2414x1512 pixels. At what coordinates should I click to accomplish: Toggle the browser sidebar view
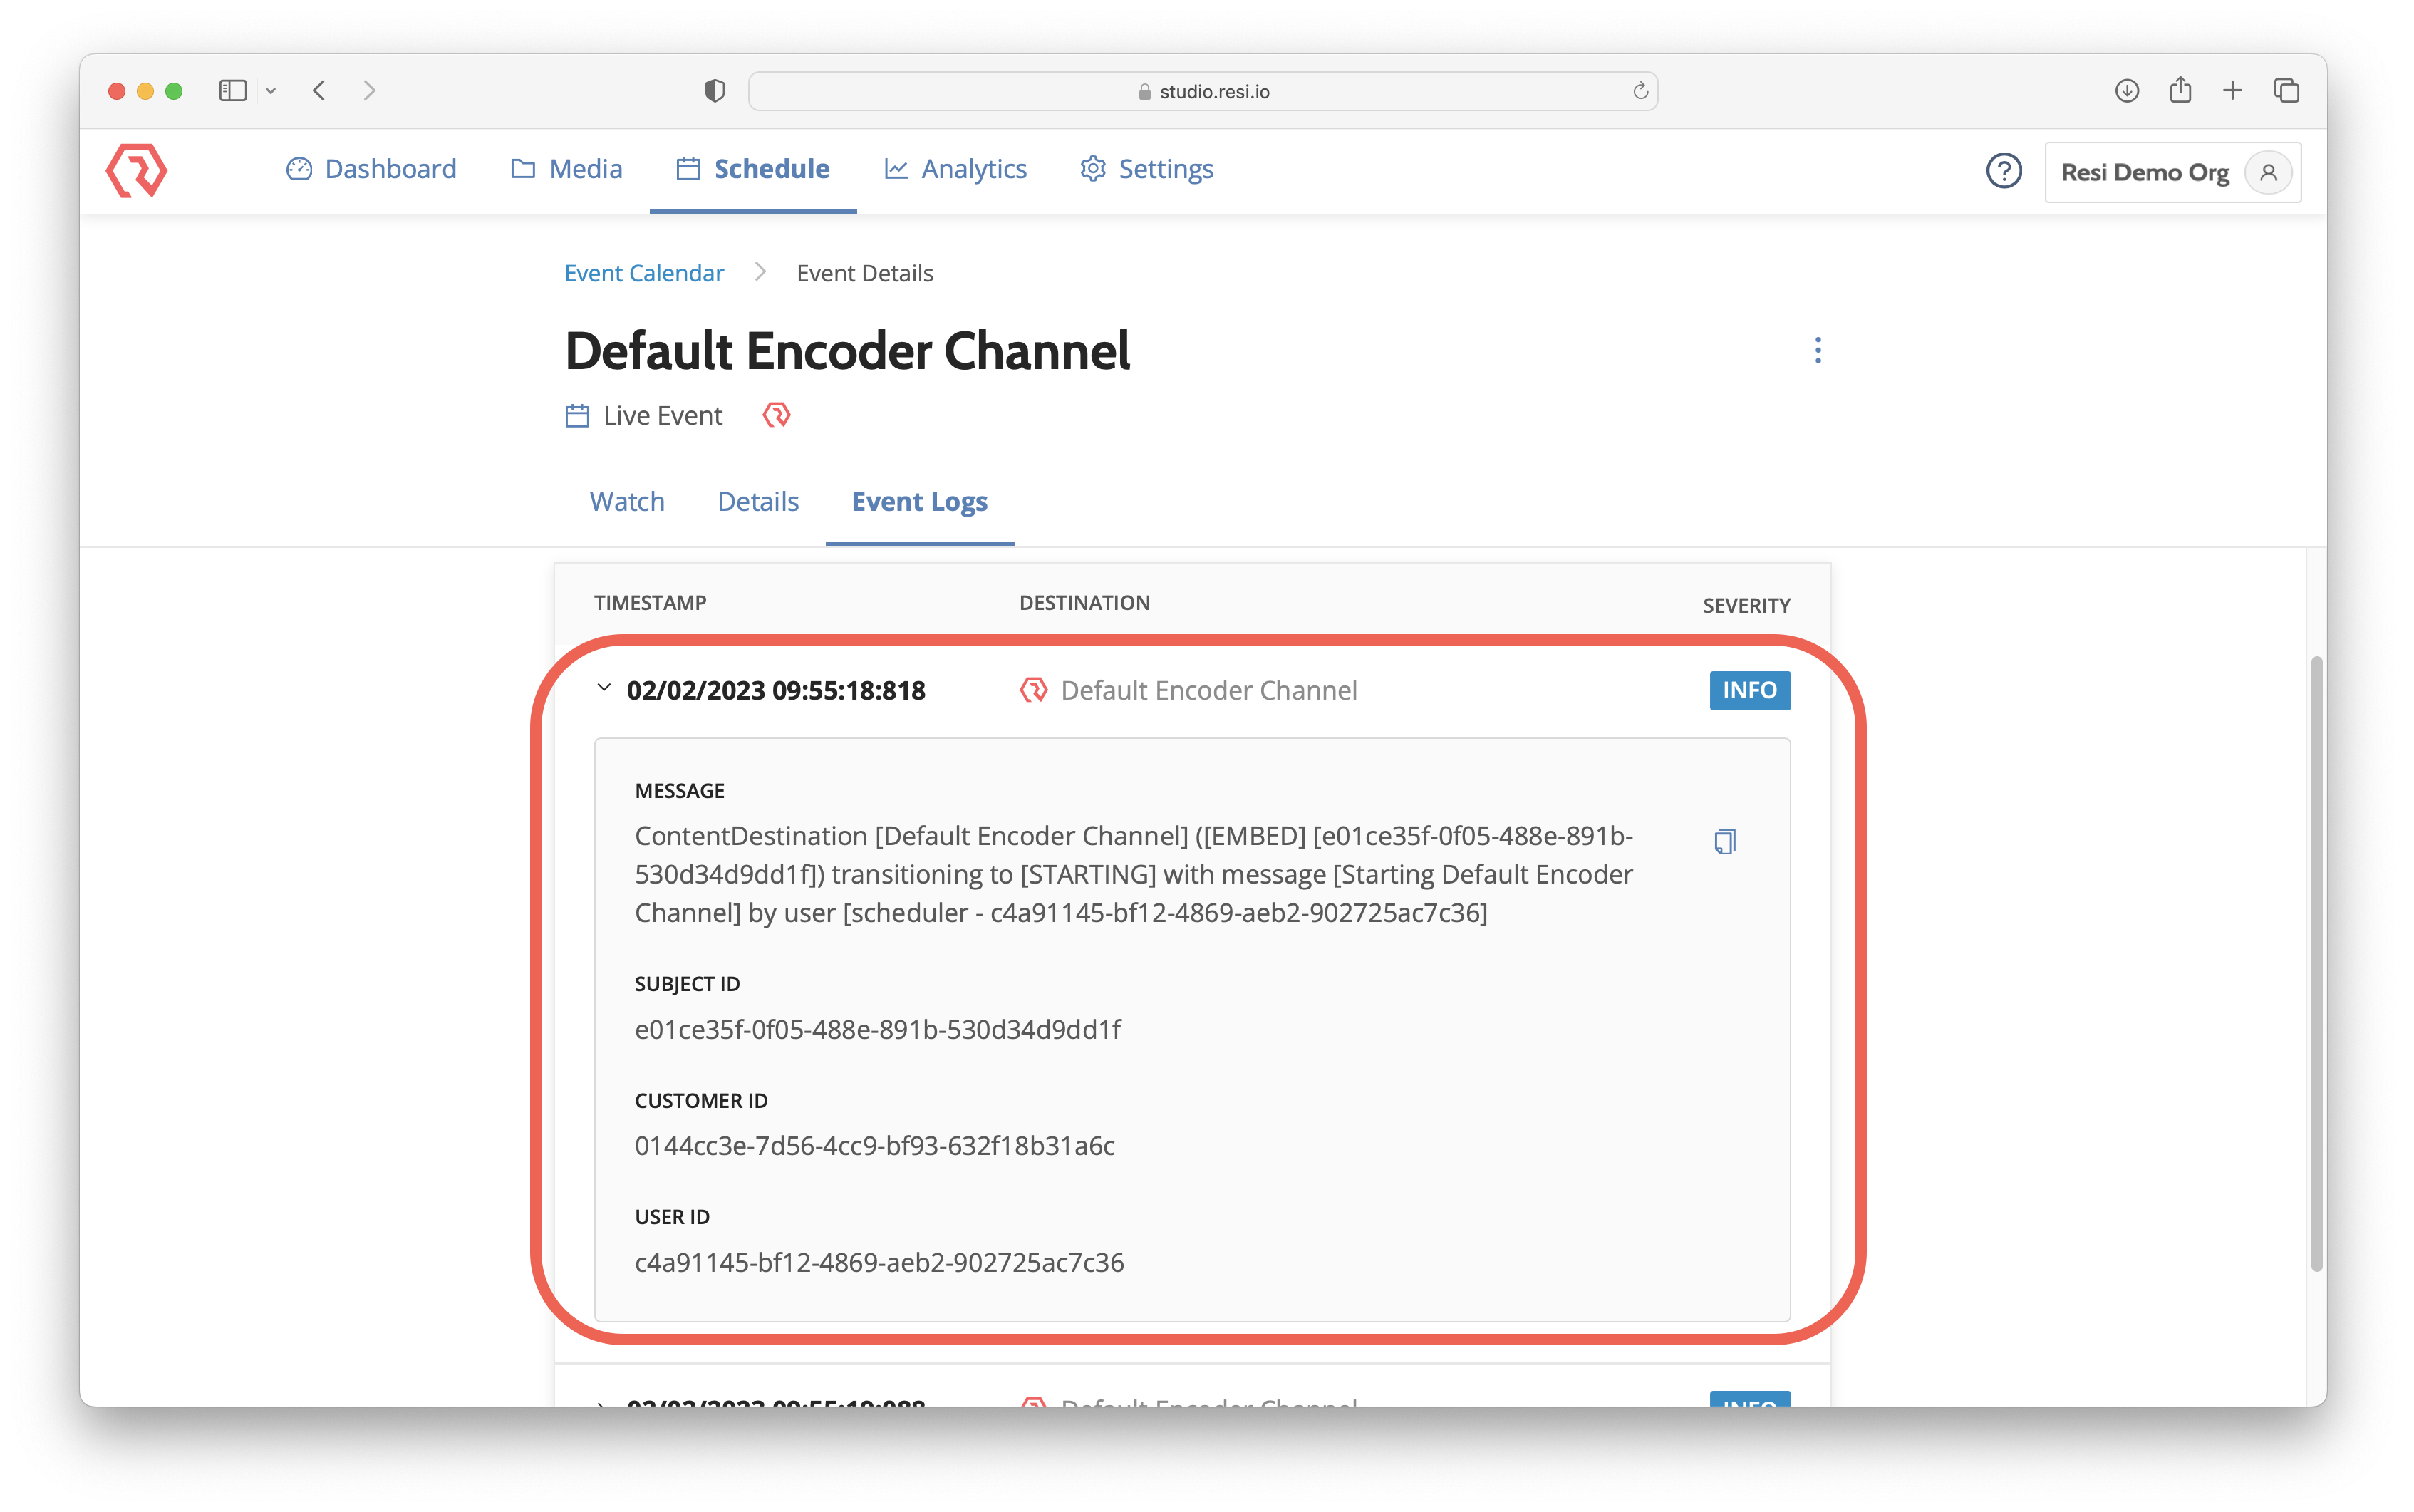[232, 90]
